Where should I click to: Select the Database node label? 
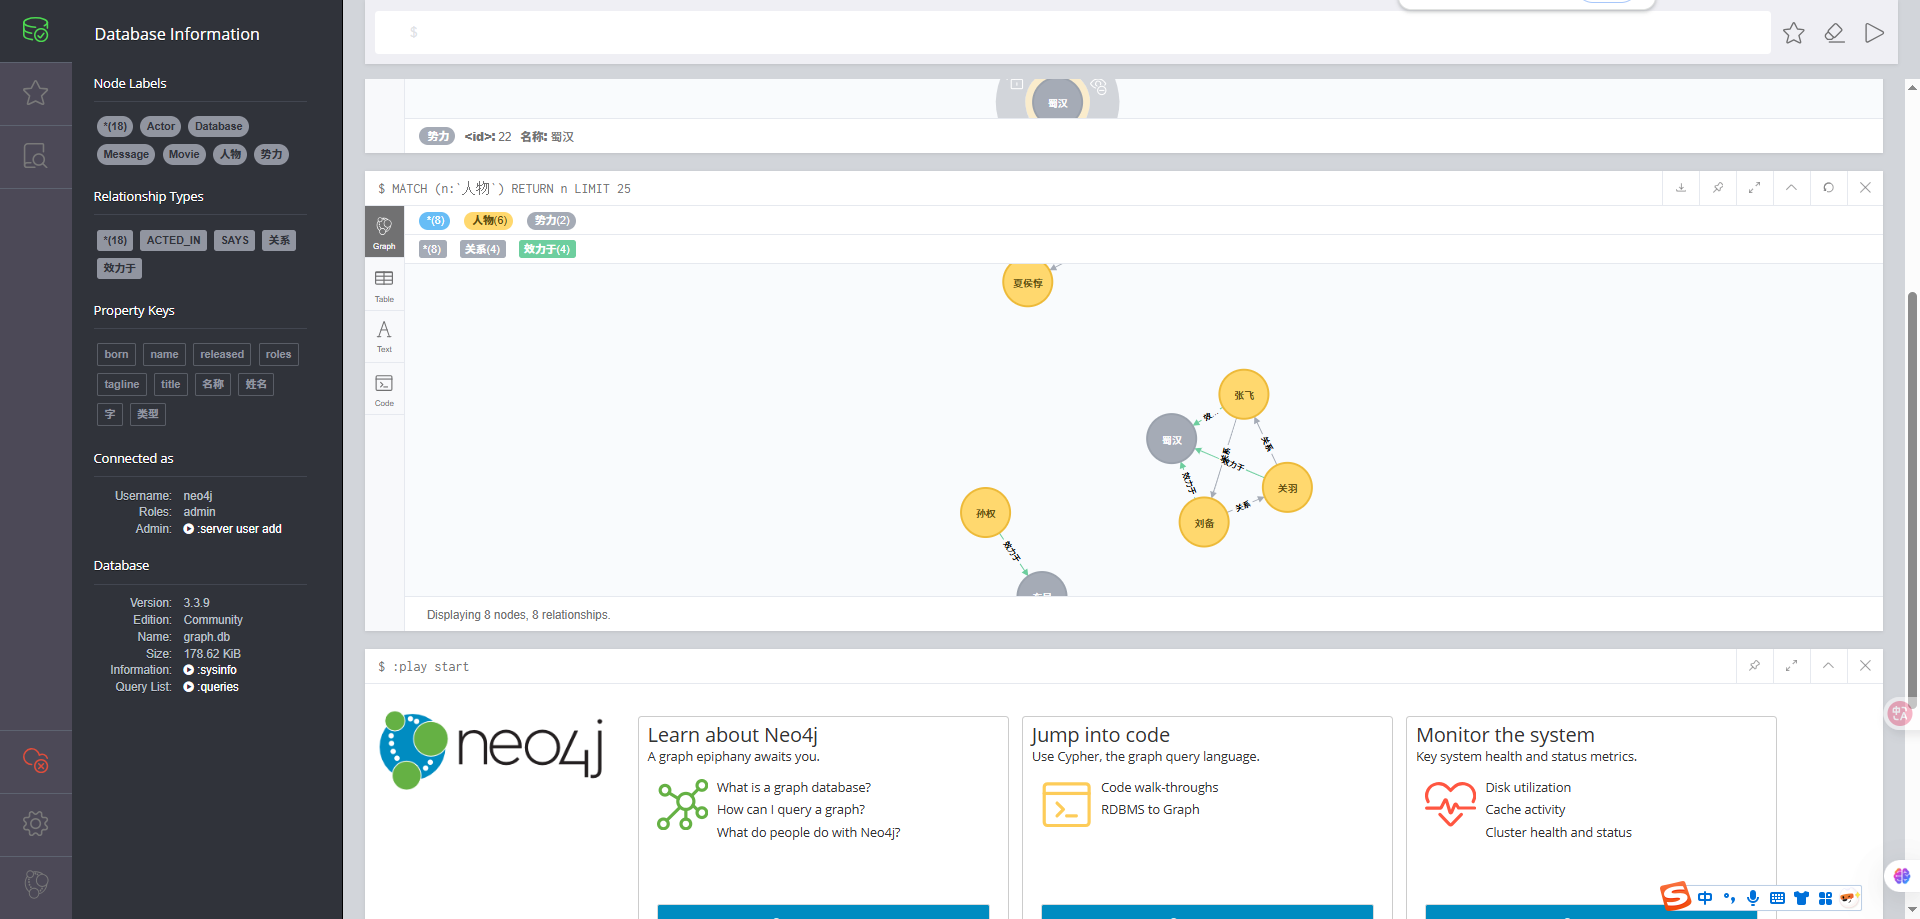[x=218, y=126]
